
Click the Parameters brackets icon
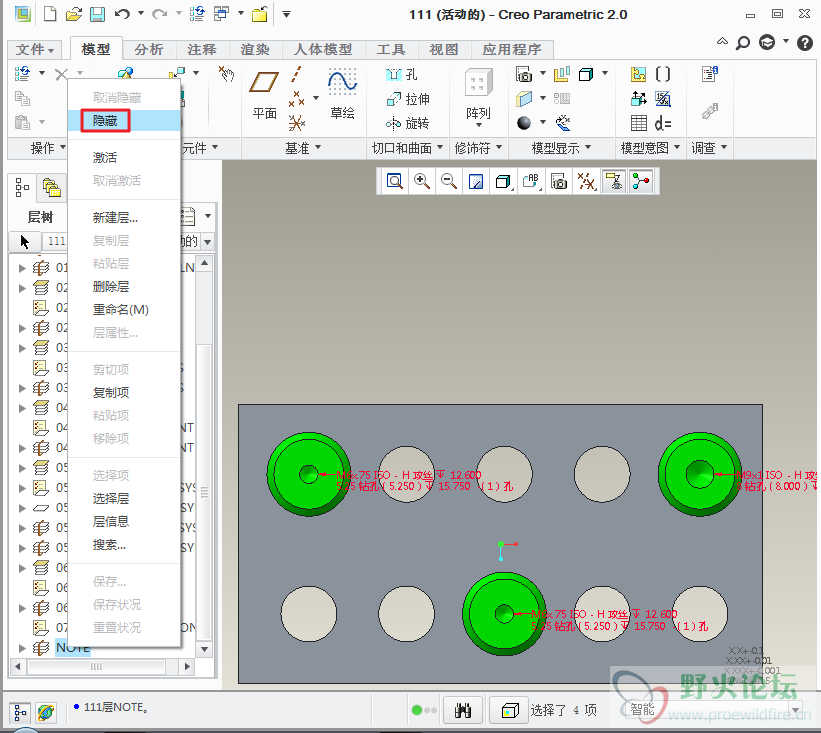663,74
